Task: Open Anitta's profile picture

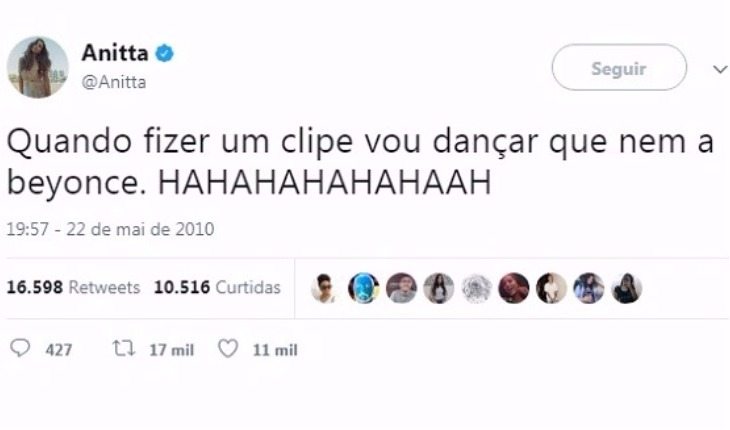Action: tap(38, 67)
